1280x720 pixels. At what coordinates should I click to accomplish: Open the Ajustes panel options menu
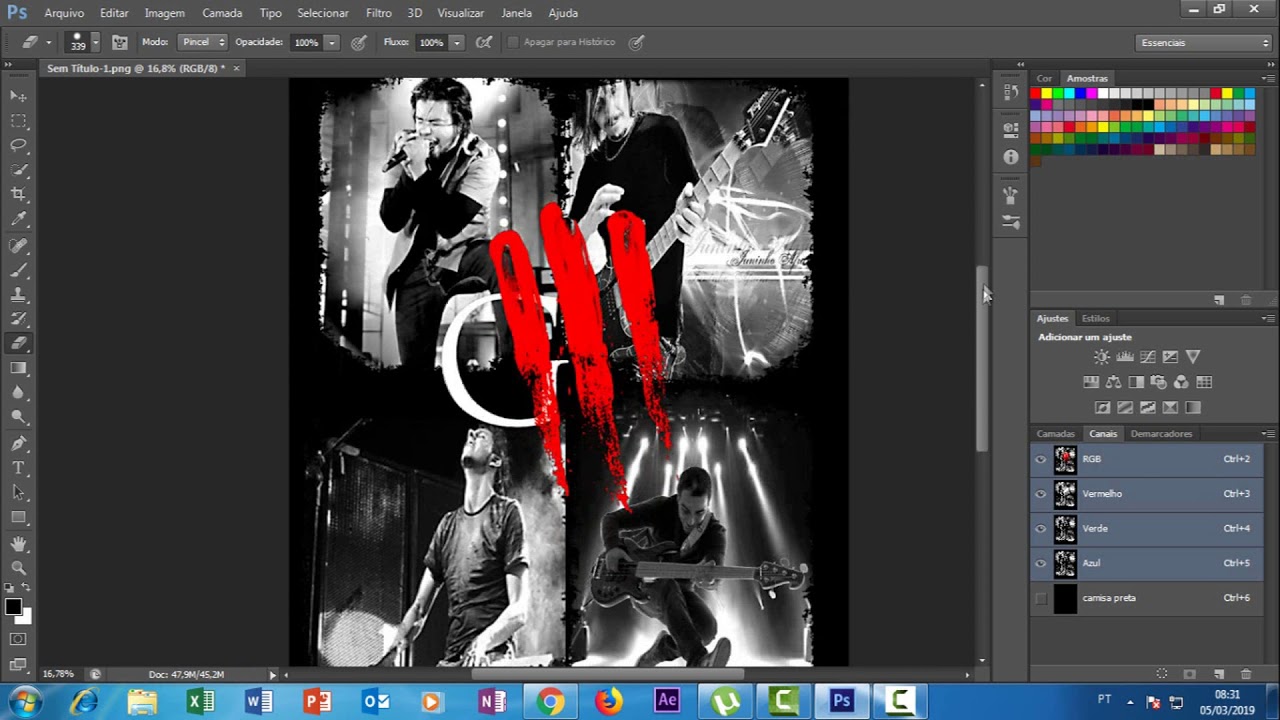tap(1267, 318)
